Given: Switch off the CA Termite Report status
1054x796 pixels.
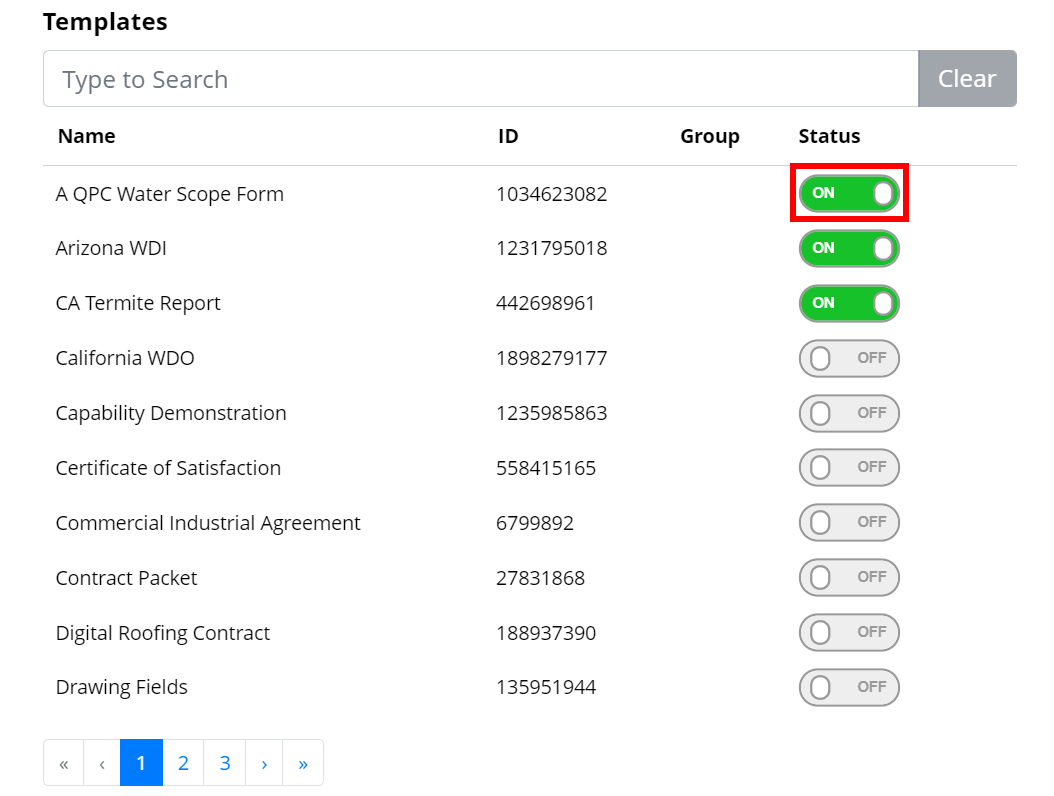Looking at the screenshot, I should 849,303.
